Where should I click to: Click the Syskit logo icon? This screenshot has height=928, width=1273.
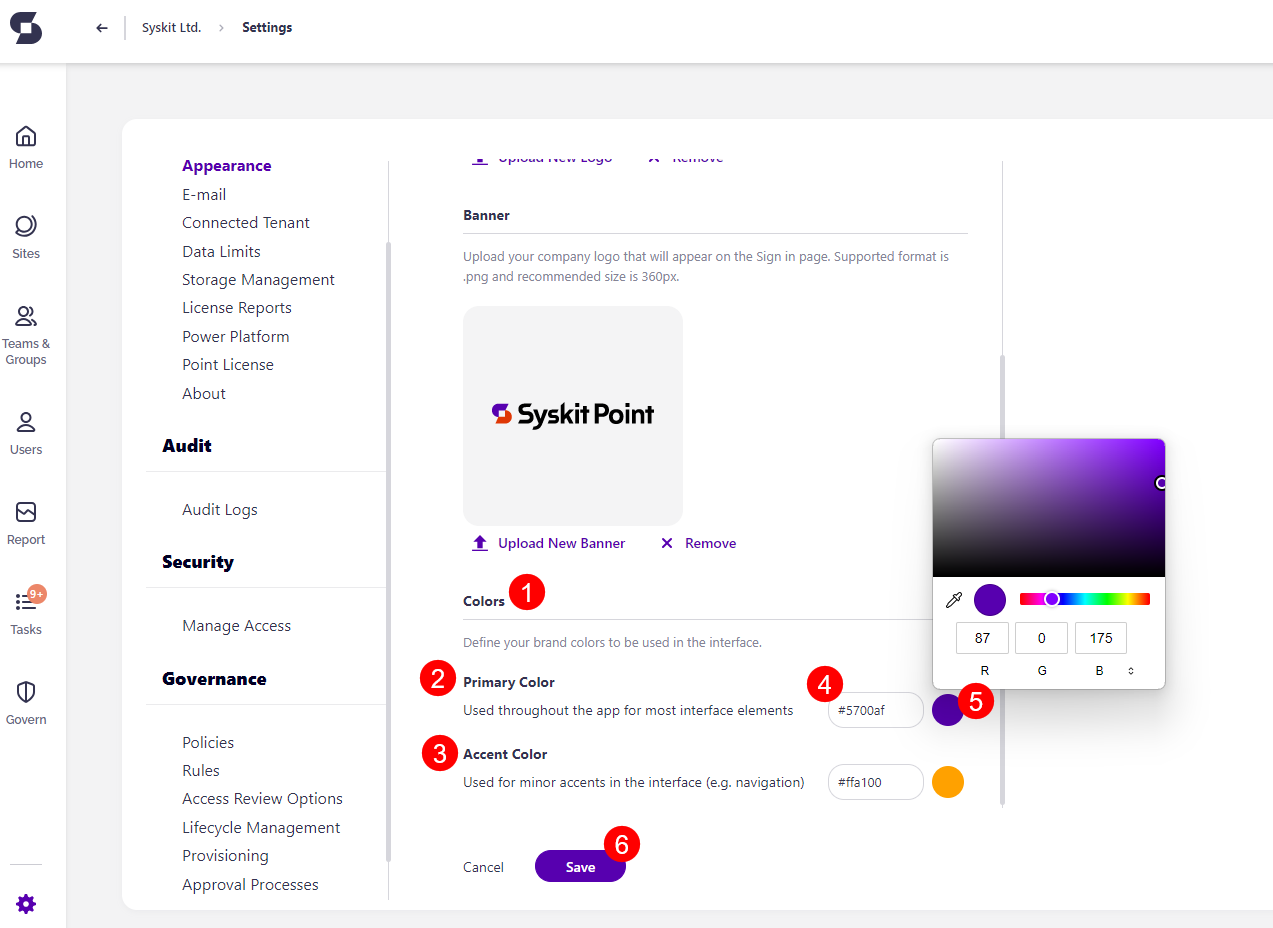pos(26,28)
